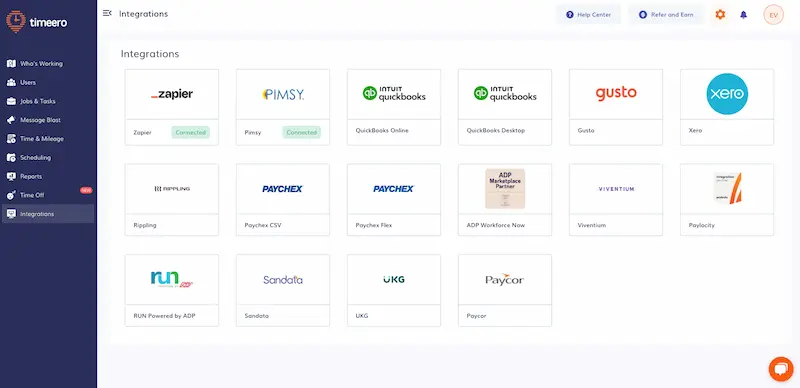
Task: Click the Who's Working map icon
Action: click(11, 64)
